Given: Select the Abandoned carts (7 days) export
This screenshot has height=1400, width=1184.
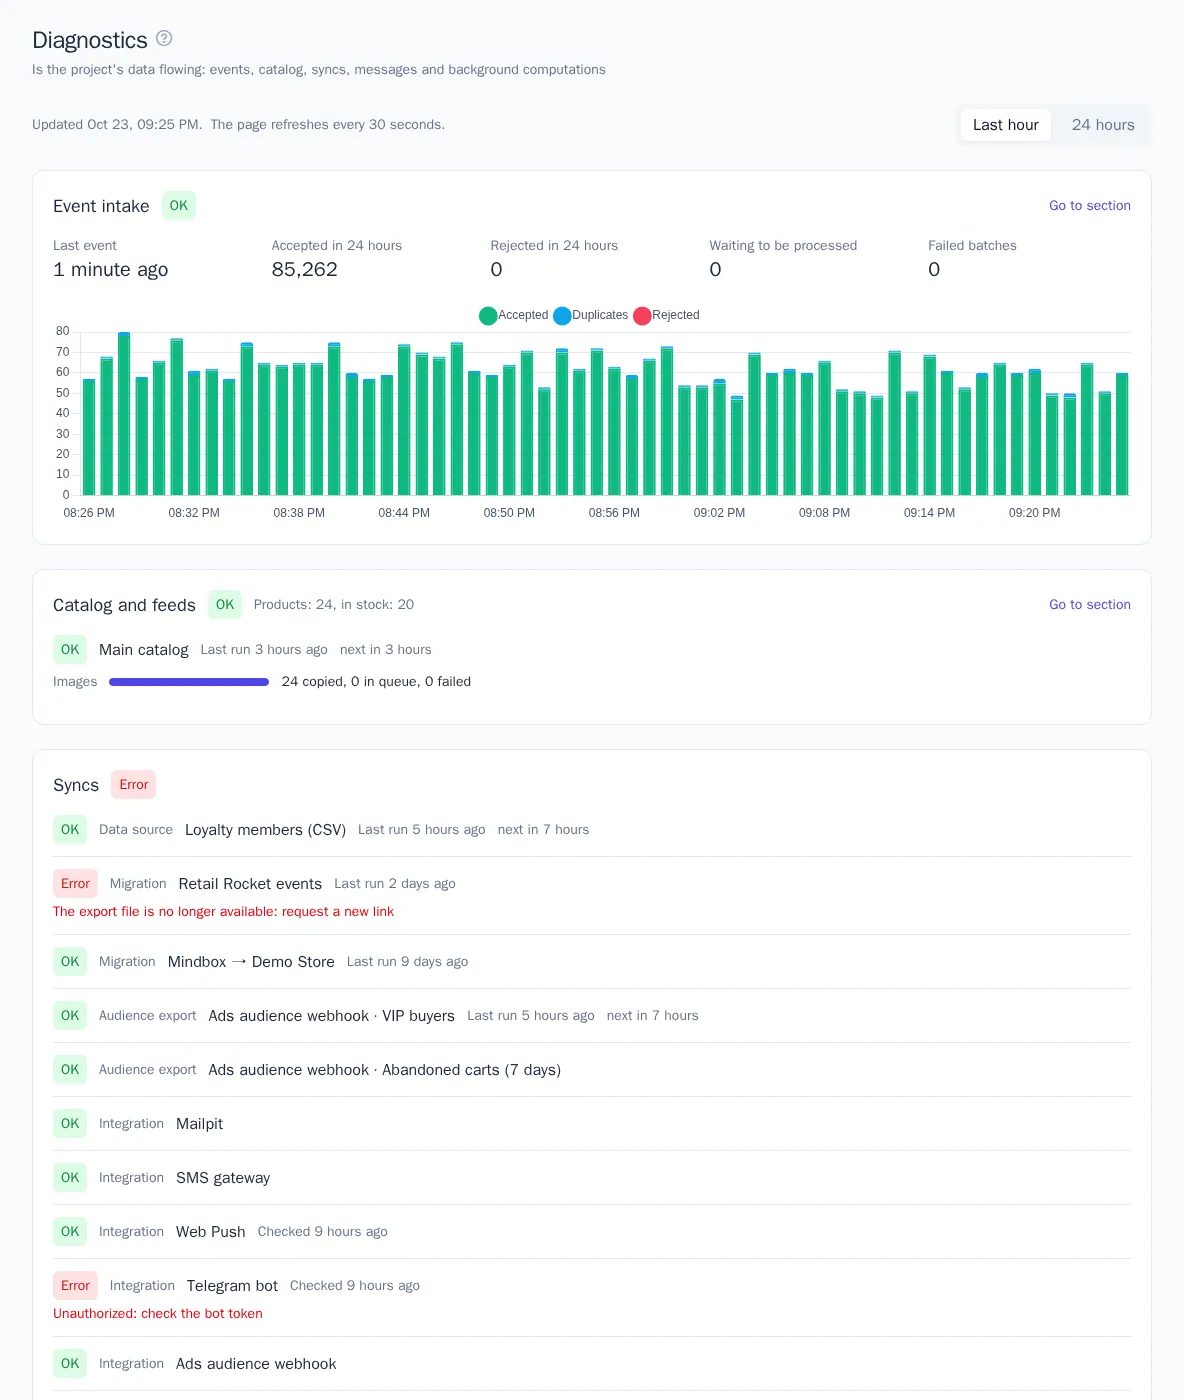Looking at the screenshot, I should tap(384, 1069).
